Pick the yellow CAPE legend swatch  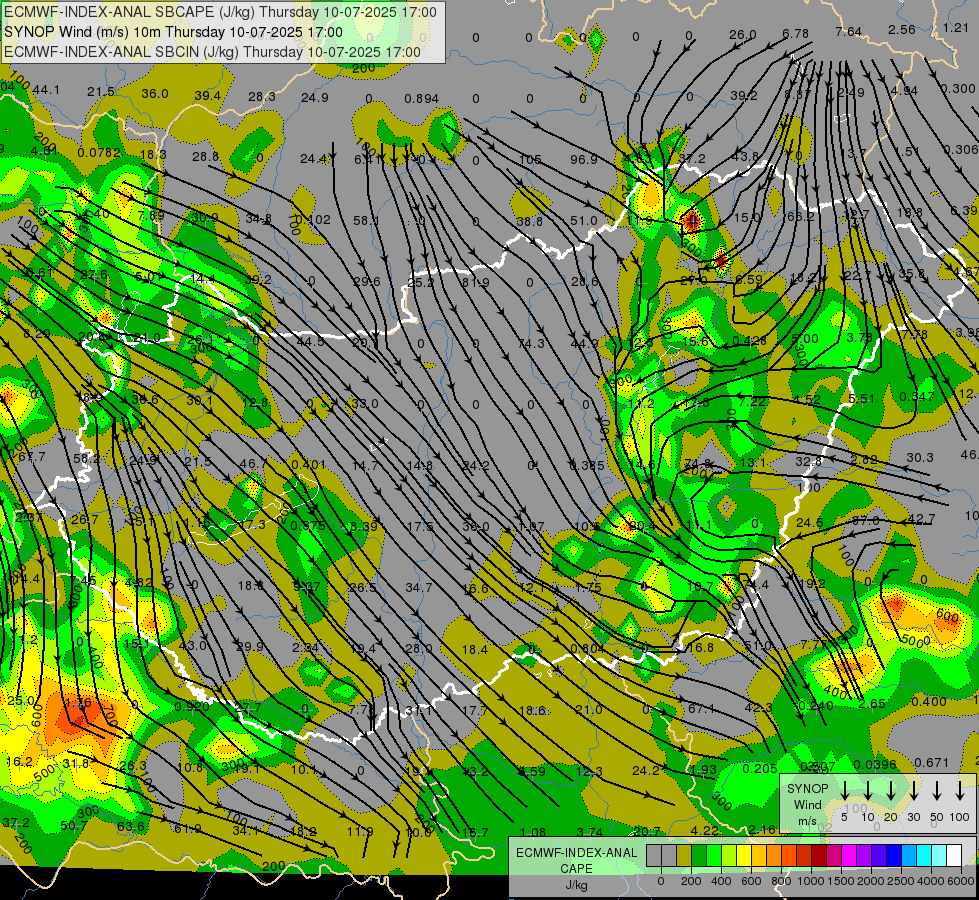(745, 856)
